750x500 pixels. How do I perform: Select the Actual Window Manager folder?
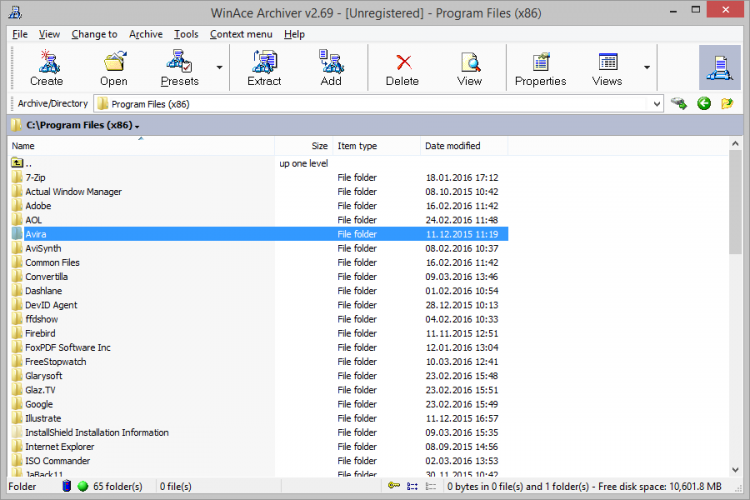74,191
